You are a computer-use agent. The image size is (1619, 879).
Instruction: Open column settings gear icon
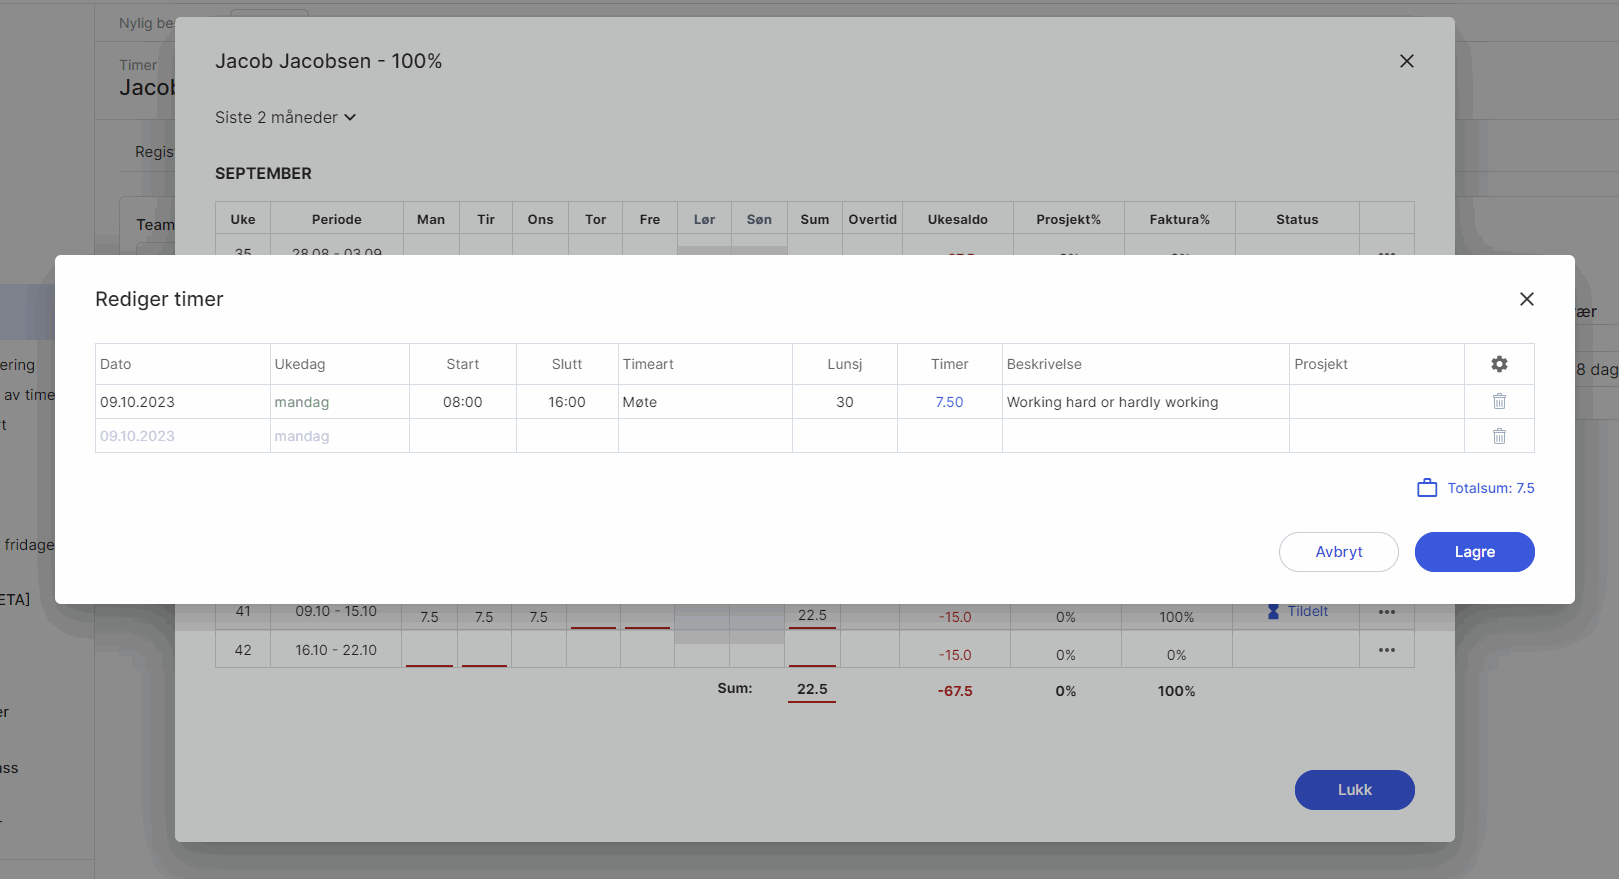[1499, 364]
